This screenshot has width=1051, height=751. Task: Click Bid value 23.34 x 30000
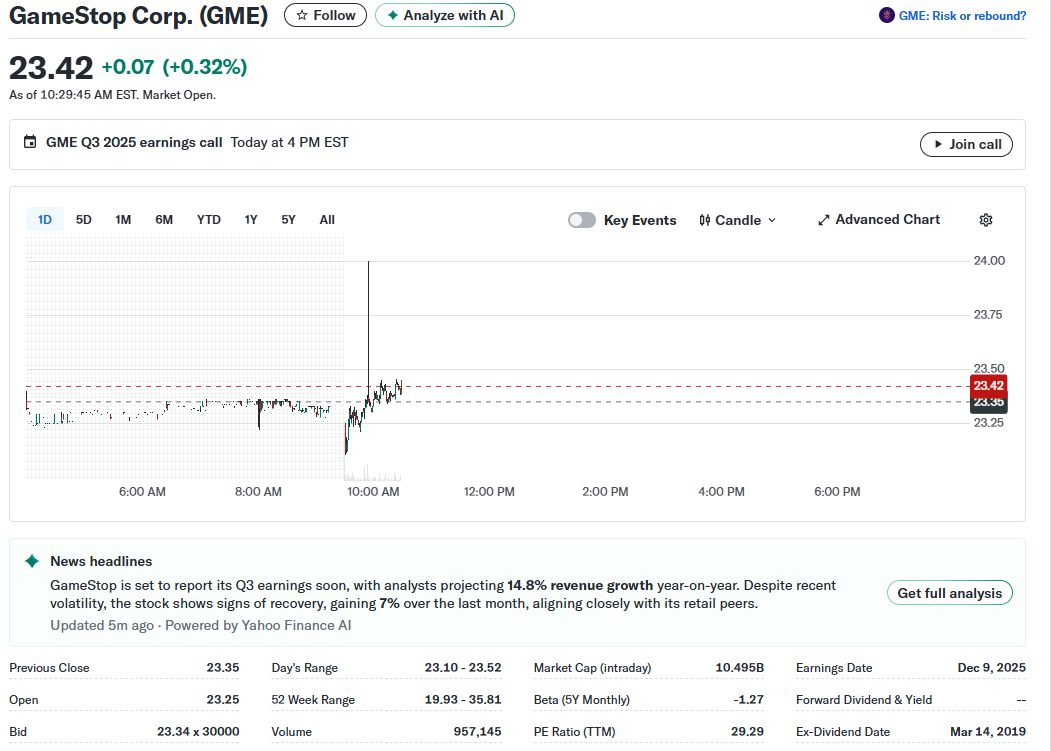pyautogui.click(x=198, y=732)
